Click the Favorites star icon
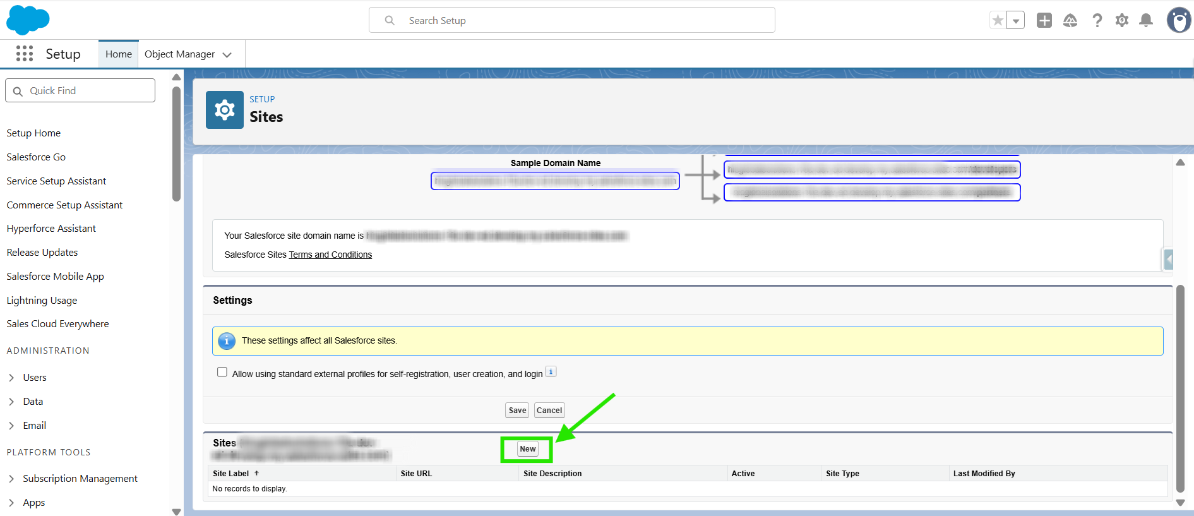 coord(997,20)
